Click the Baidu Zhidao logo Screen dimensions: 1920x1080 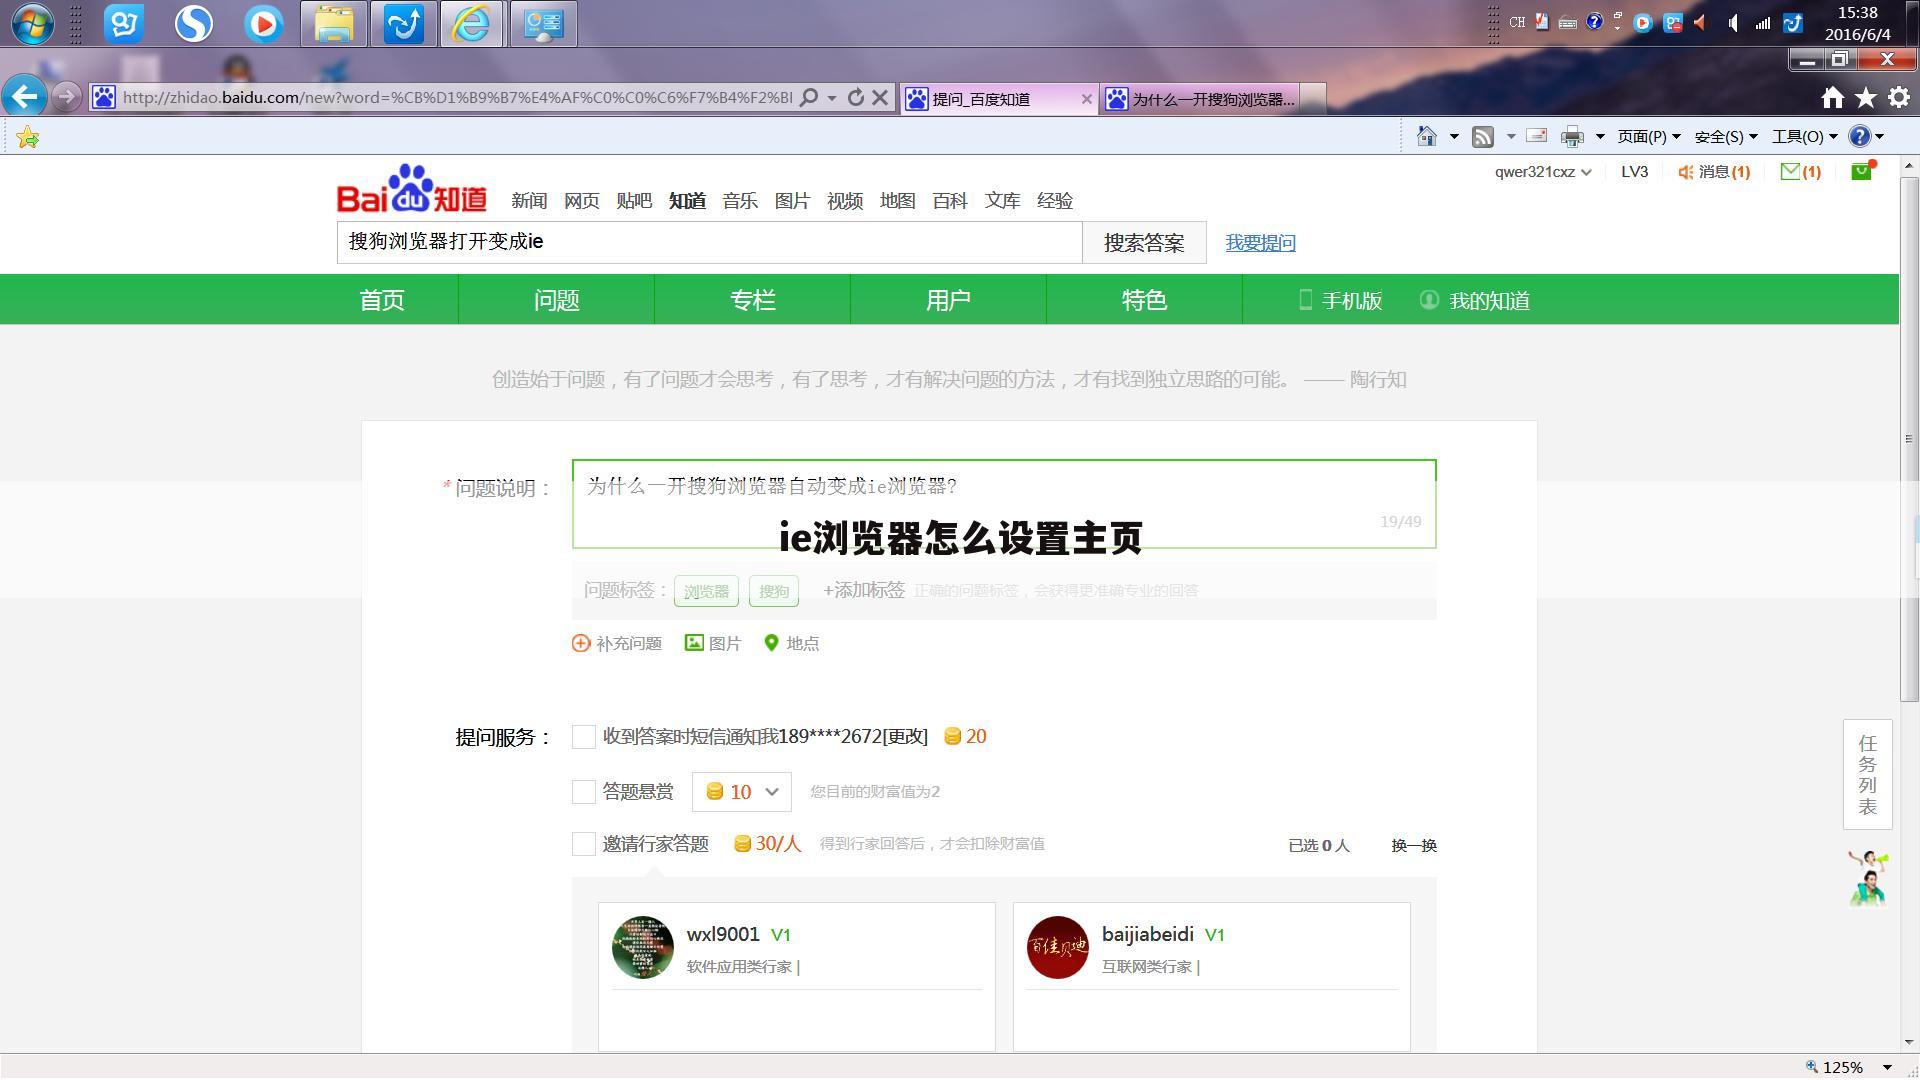tap(410, 192)
